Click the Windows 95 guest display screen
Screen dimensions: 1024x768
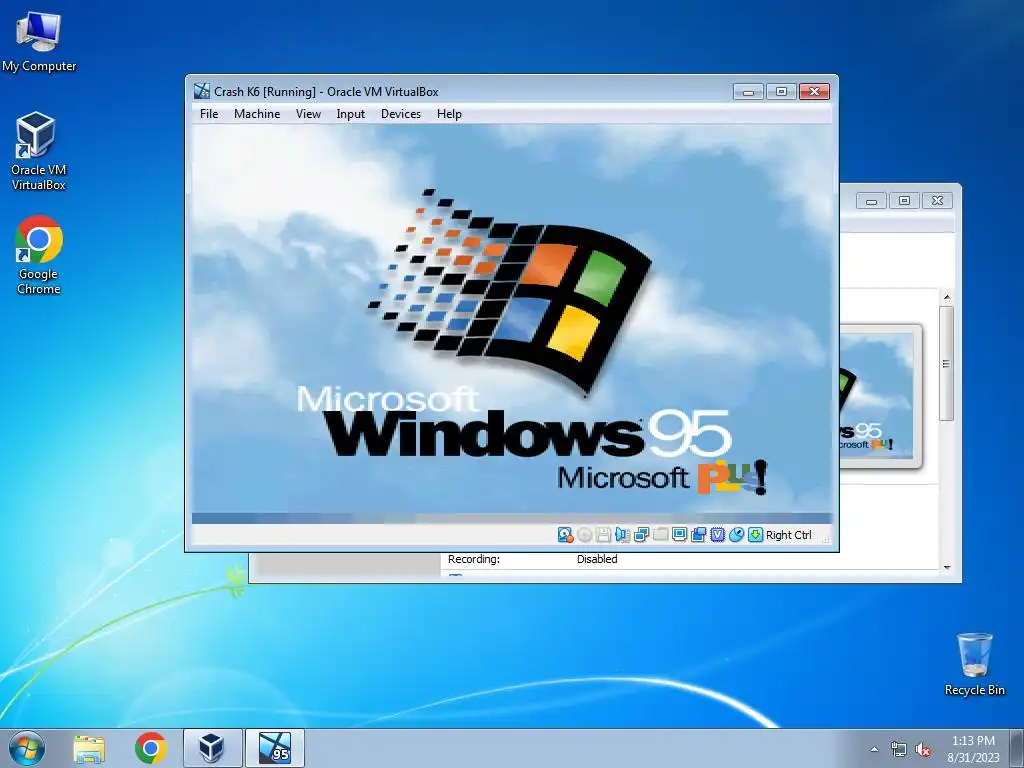point(512,323)
